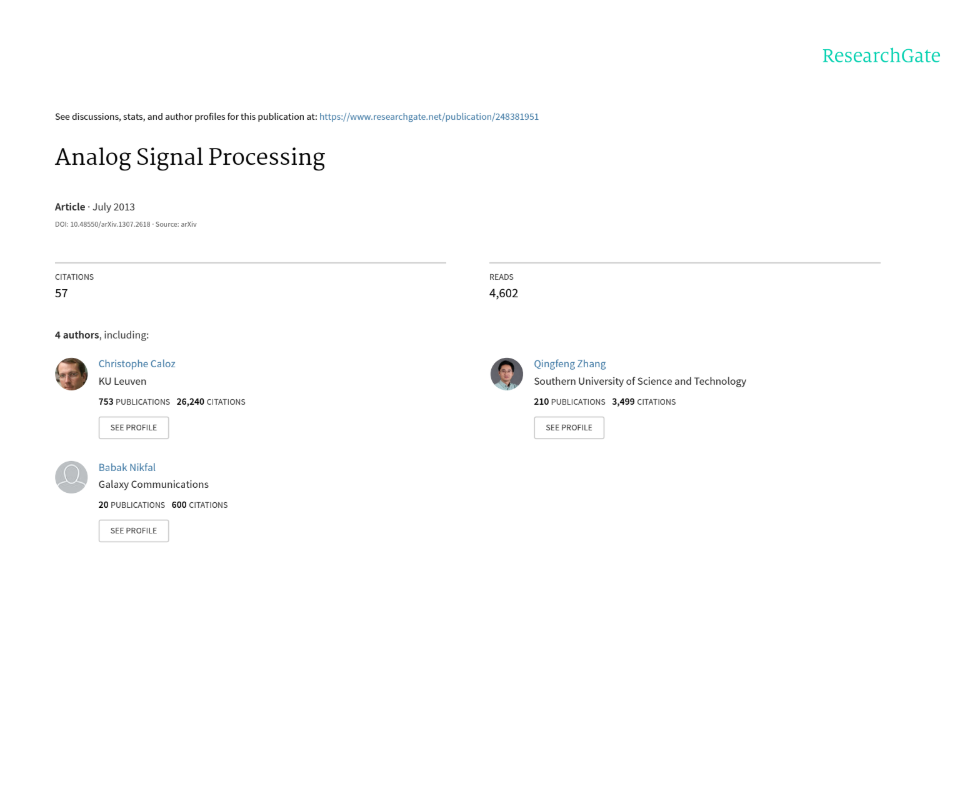Click the reads count 4,602
This screenshot has height=792, width=969.
[504, 293]
